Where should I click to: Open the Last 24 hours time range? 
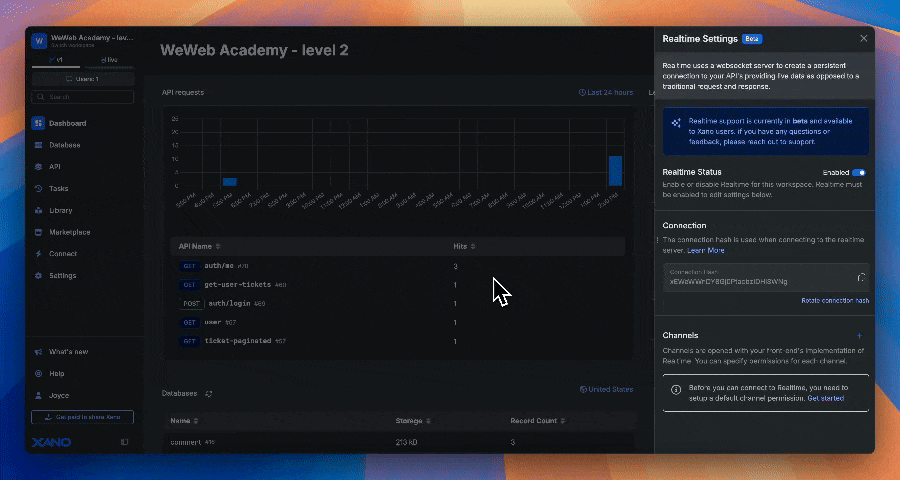(x=606, y=92)
